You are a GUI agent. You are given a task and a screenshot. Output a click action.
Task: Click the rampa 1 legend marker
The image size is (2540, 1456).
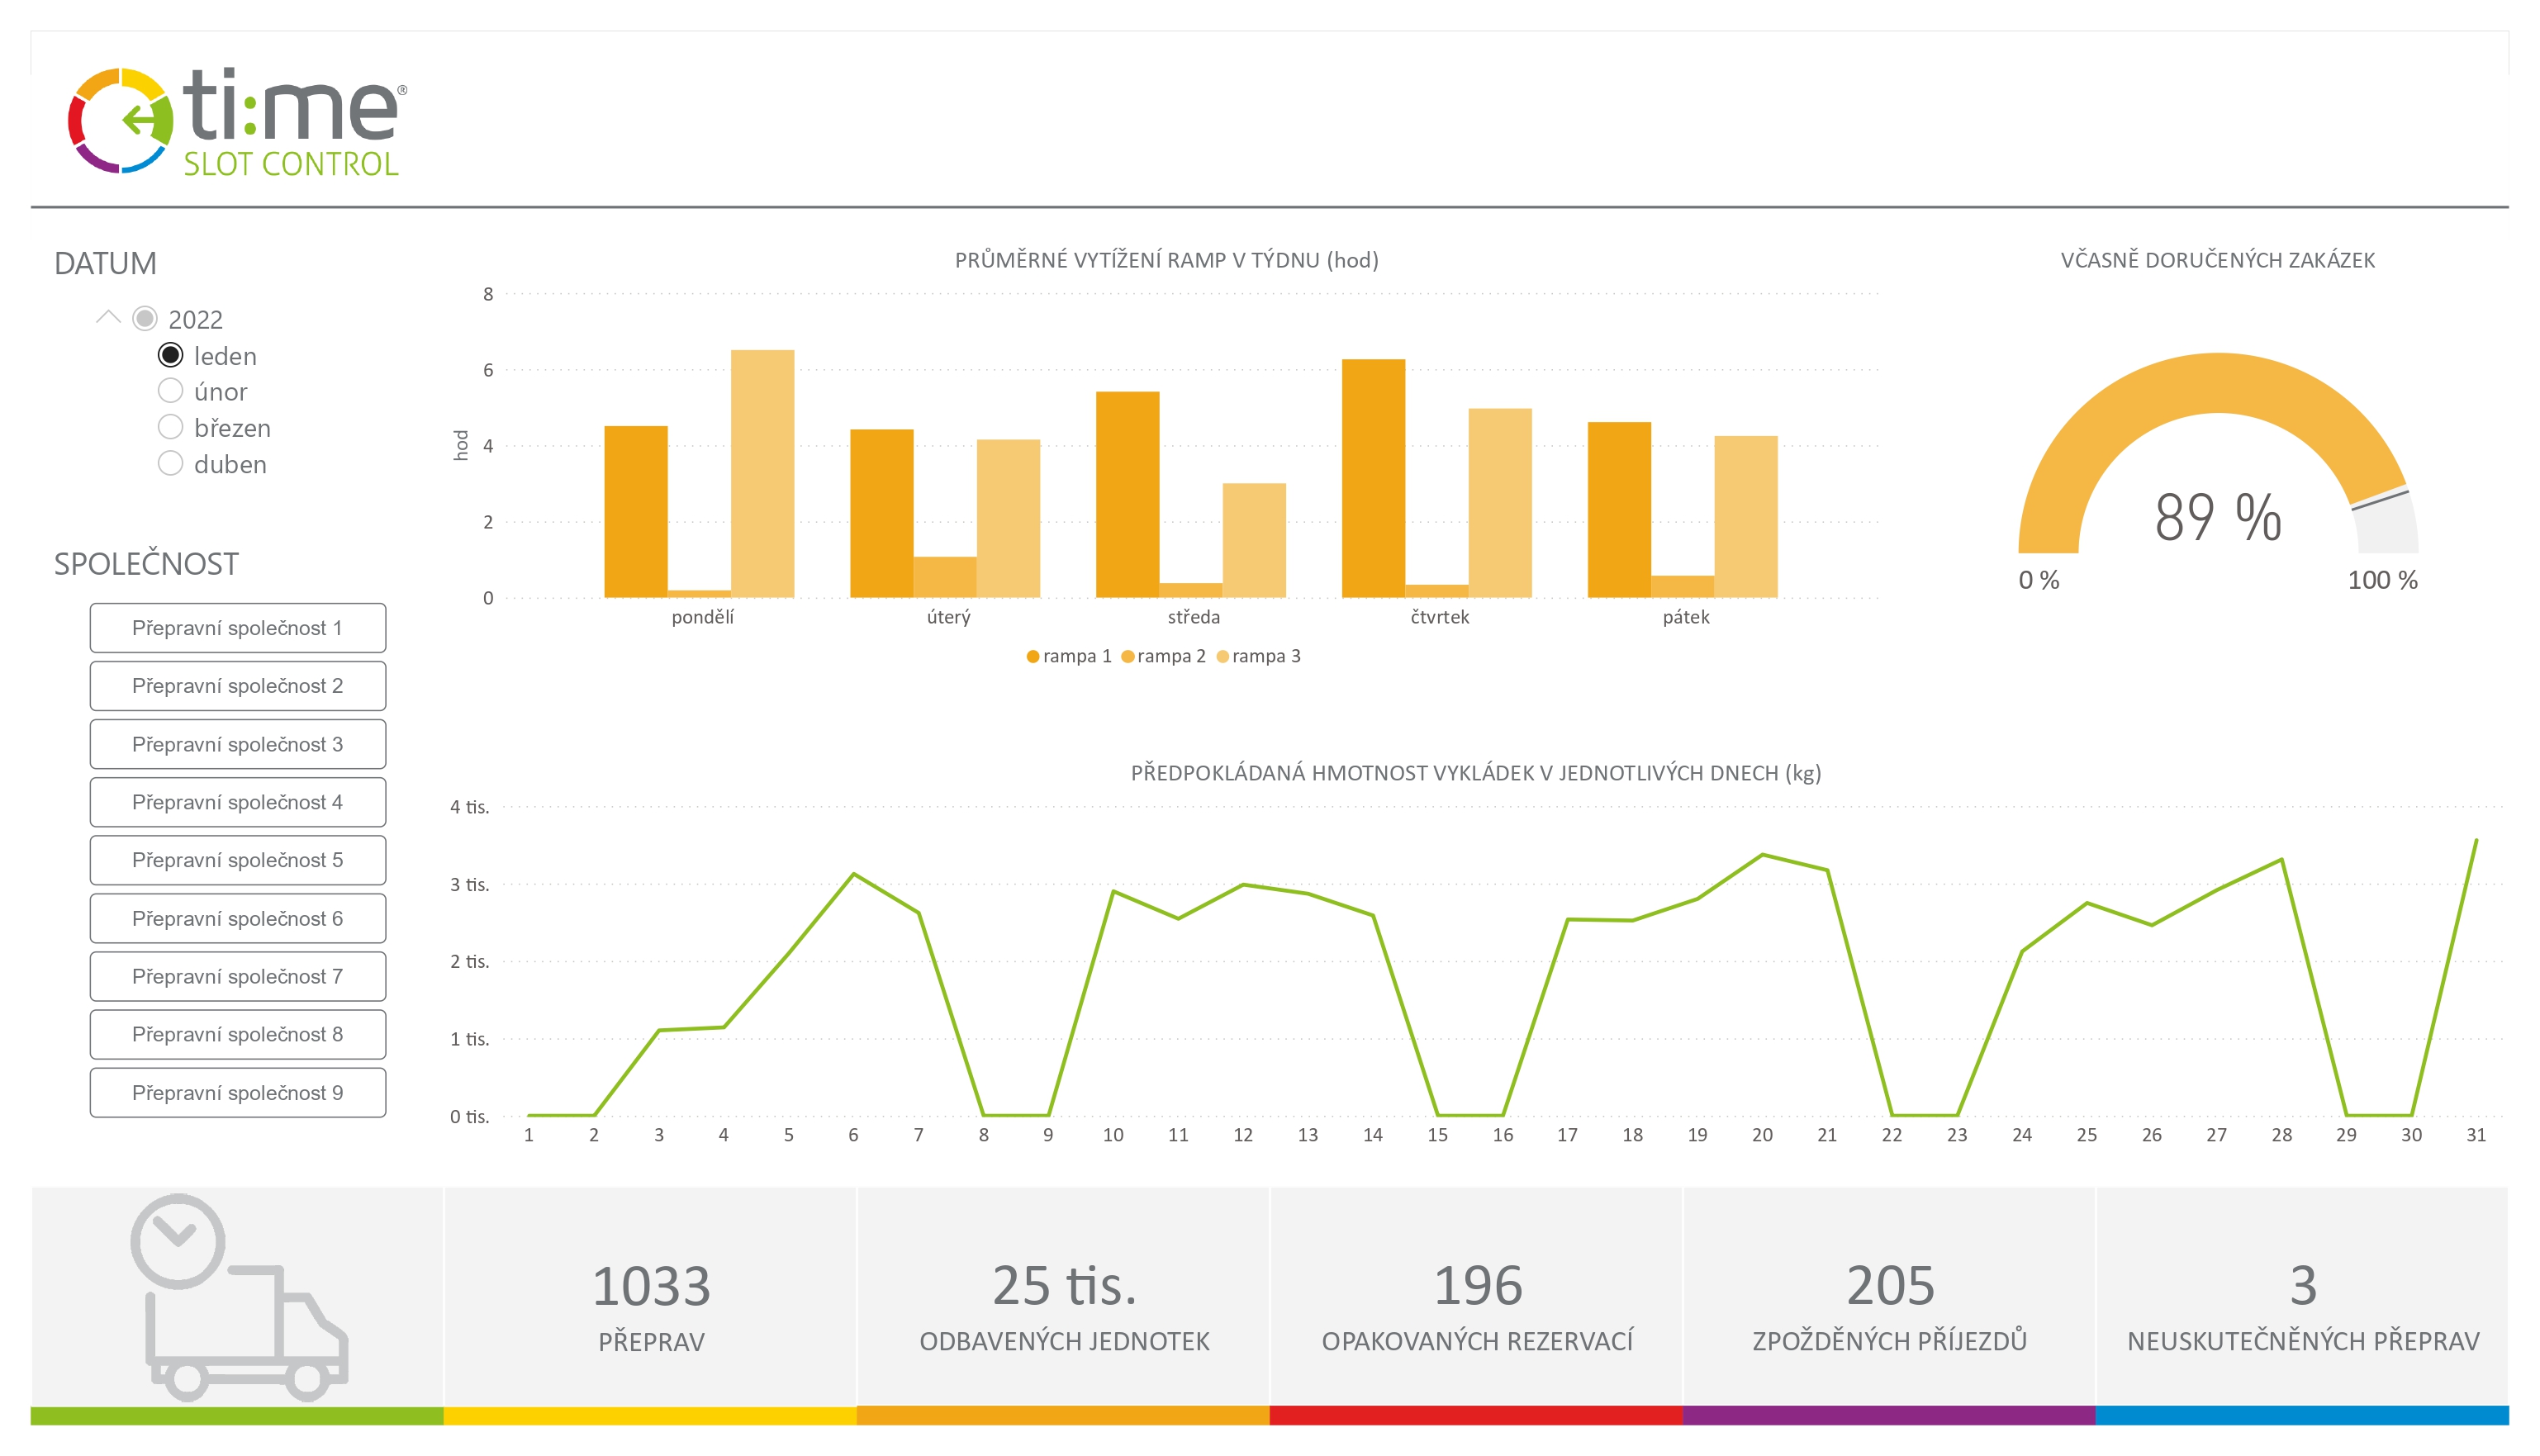point(1033,657)
